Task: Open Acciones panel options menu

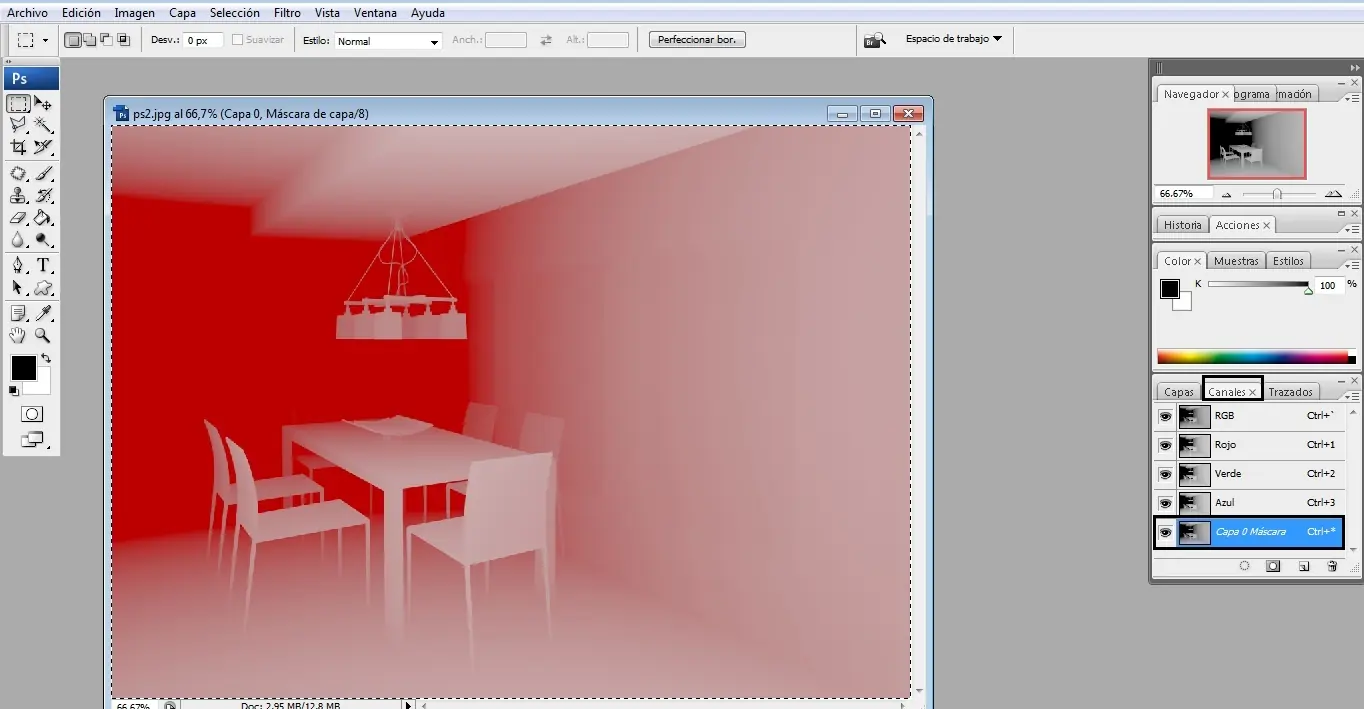Action: 1352,230
